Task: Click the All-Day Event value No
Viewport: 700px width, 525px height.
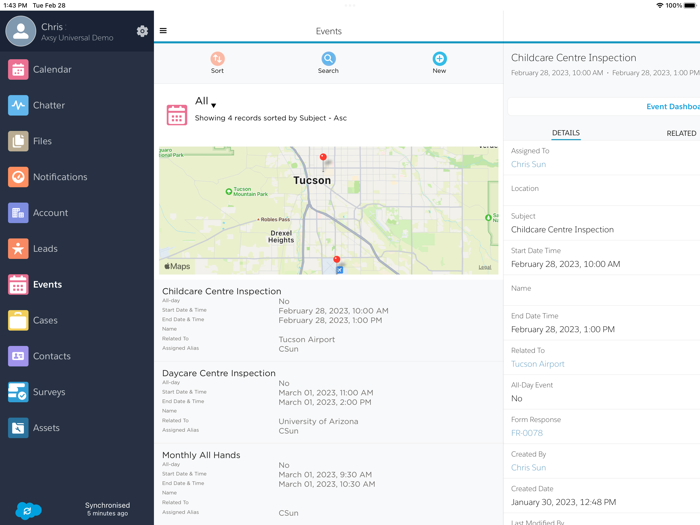Action: [517, 399]
